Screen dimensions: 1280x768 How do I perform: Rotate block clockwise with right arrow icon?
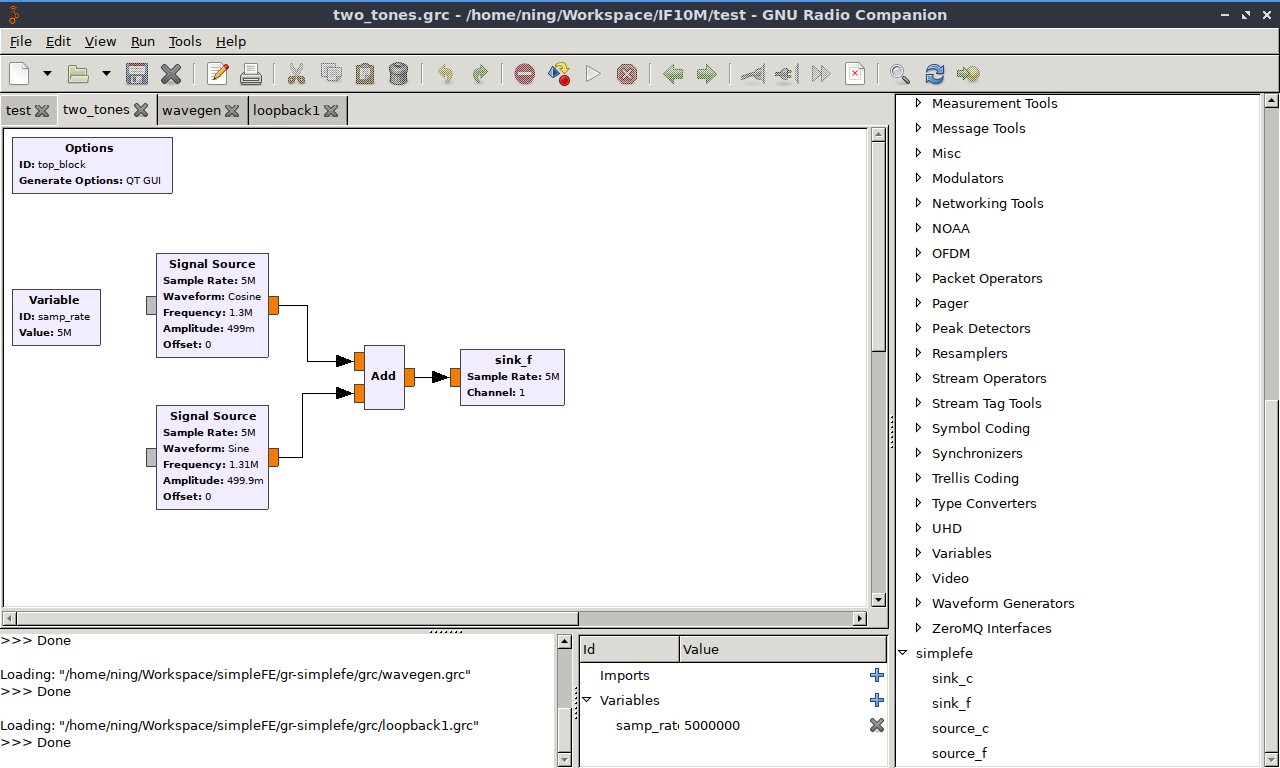pyautogui.click(x=707, y=73)
